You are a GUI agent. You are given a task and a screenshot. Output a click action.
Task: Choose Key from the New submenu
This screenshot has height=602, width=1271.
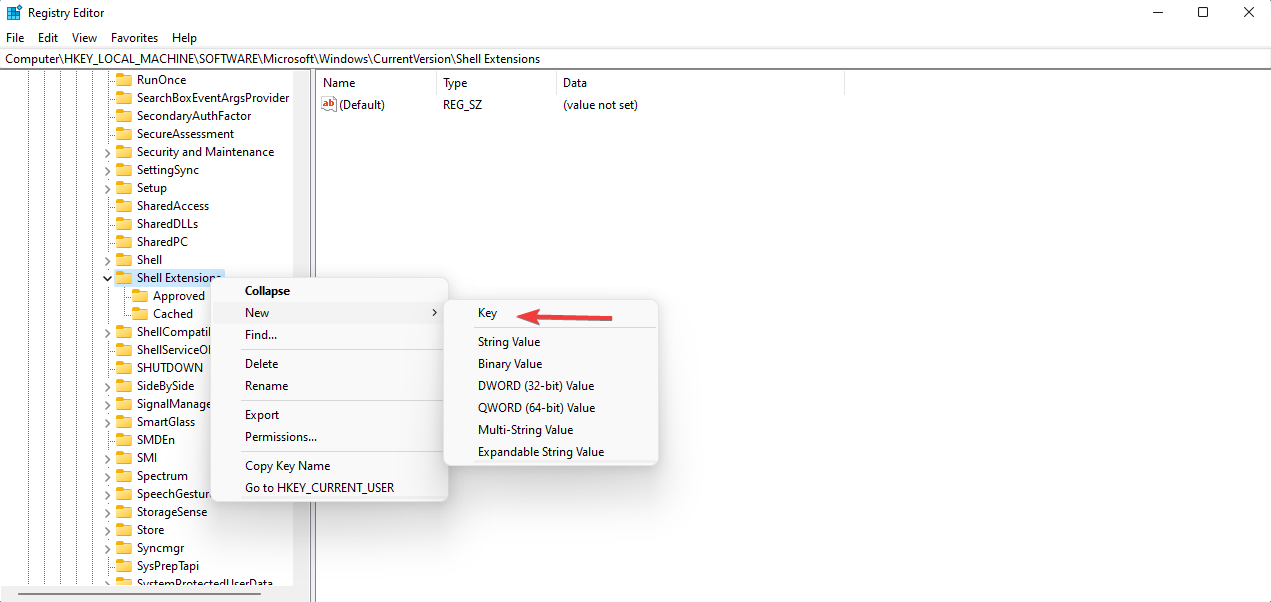click(x=551, y=313)
